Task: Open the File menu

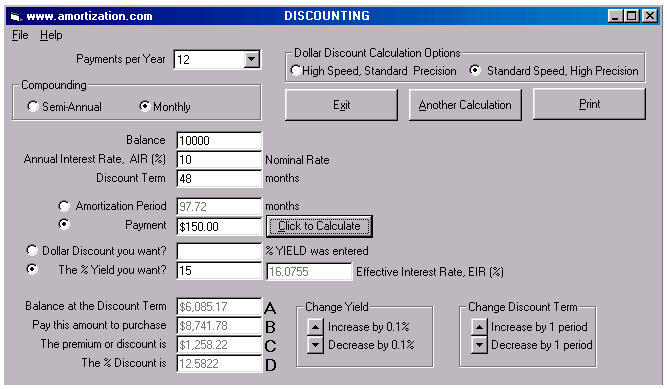Action: [x=20, y=35]
